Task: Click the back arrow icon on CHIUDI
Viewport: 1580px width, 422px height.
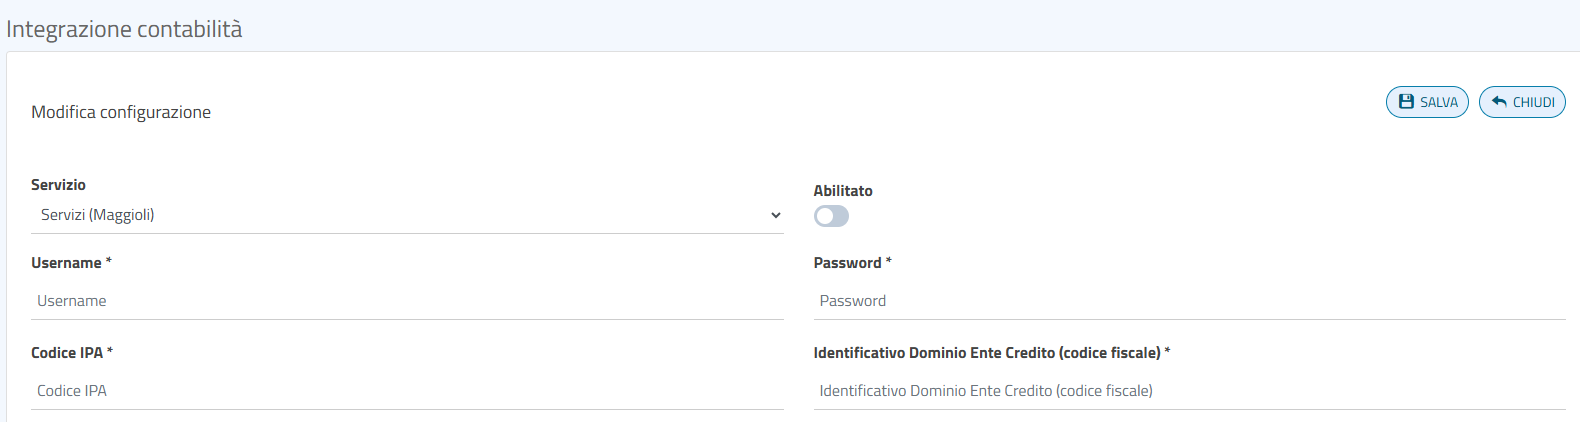Action: point(1499,102)
